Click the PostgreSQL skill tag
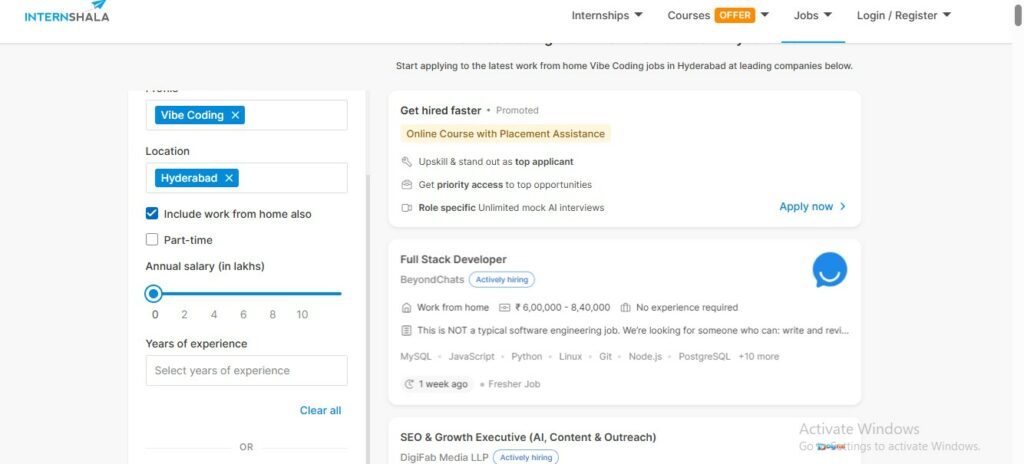Screen dimensions: 1024x464 pos(704,357)
